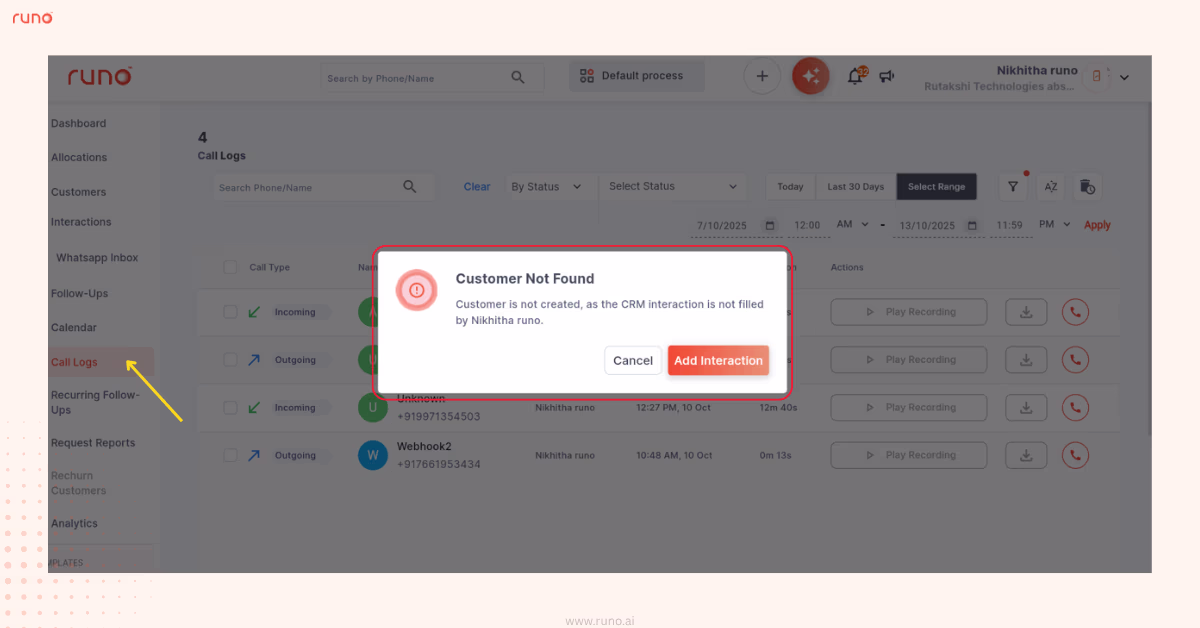Click the announcements megaphone icon
Image resolution: width=1200 pixels, height=628 pixels.
click(886, 76)
